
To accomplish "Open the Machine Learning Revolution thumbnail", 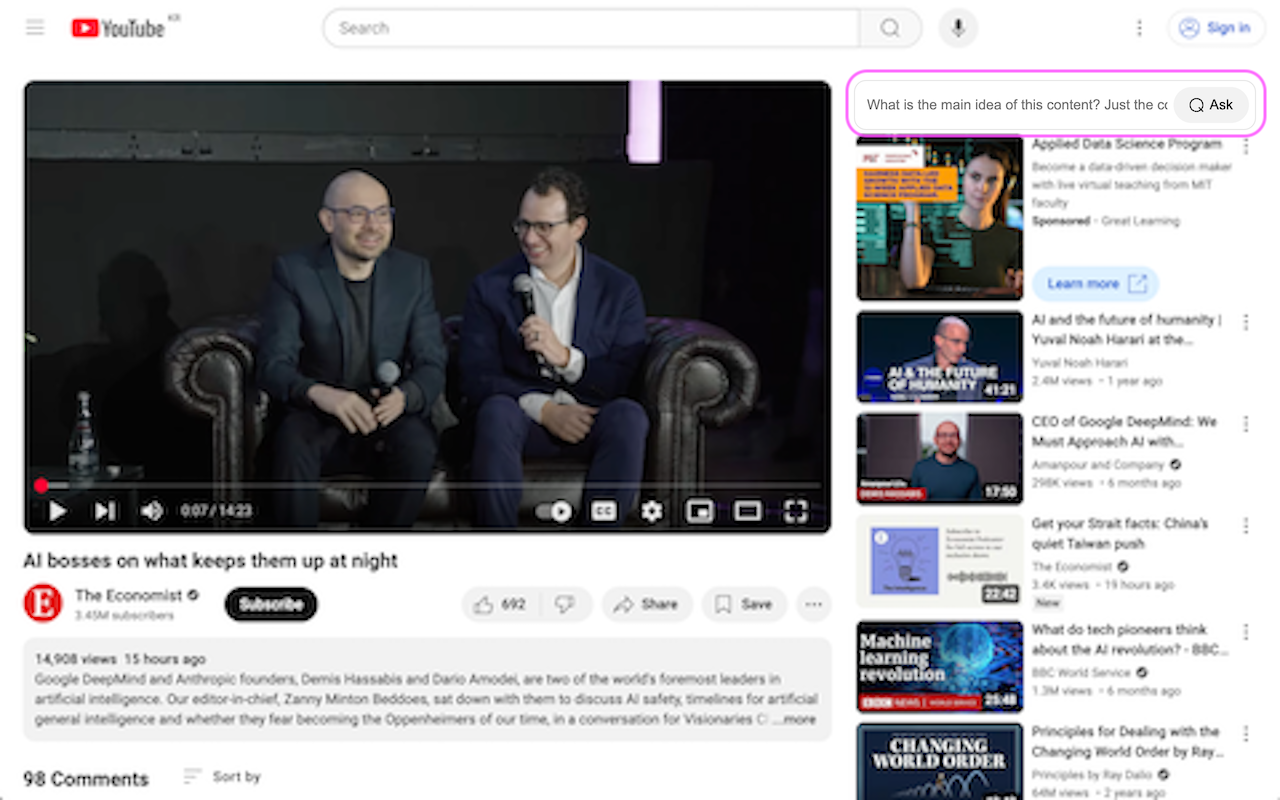I will pyautogui.click(x=939, y=665).
